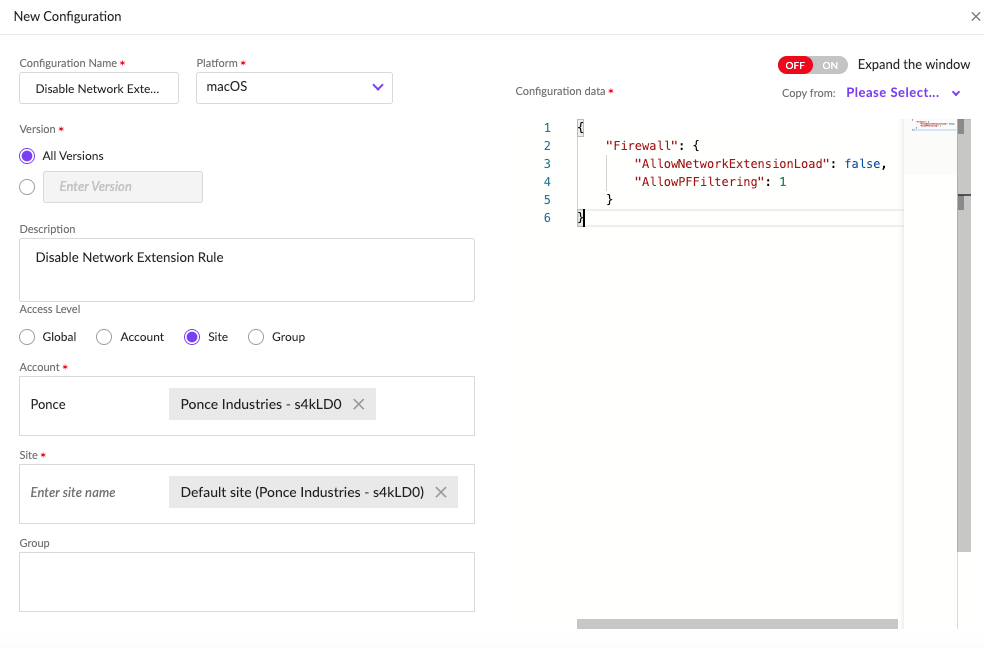Choose the Site access level
The image size is (984, 648).
(x=192, y=337)
